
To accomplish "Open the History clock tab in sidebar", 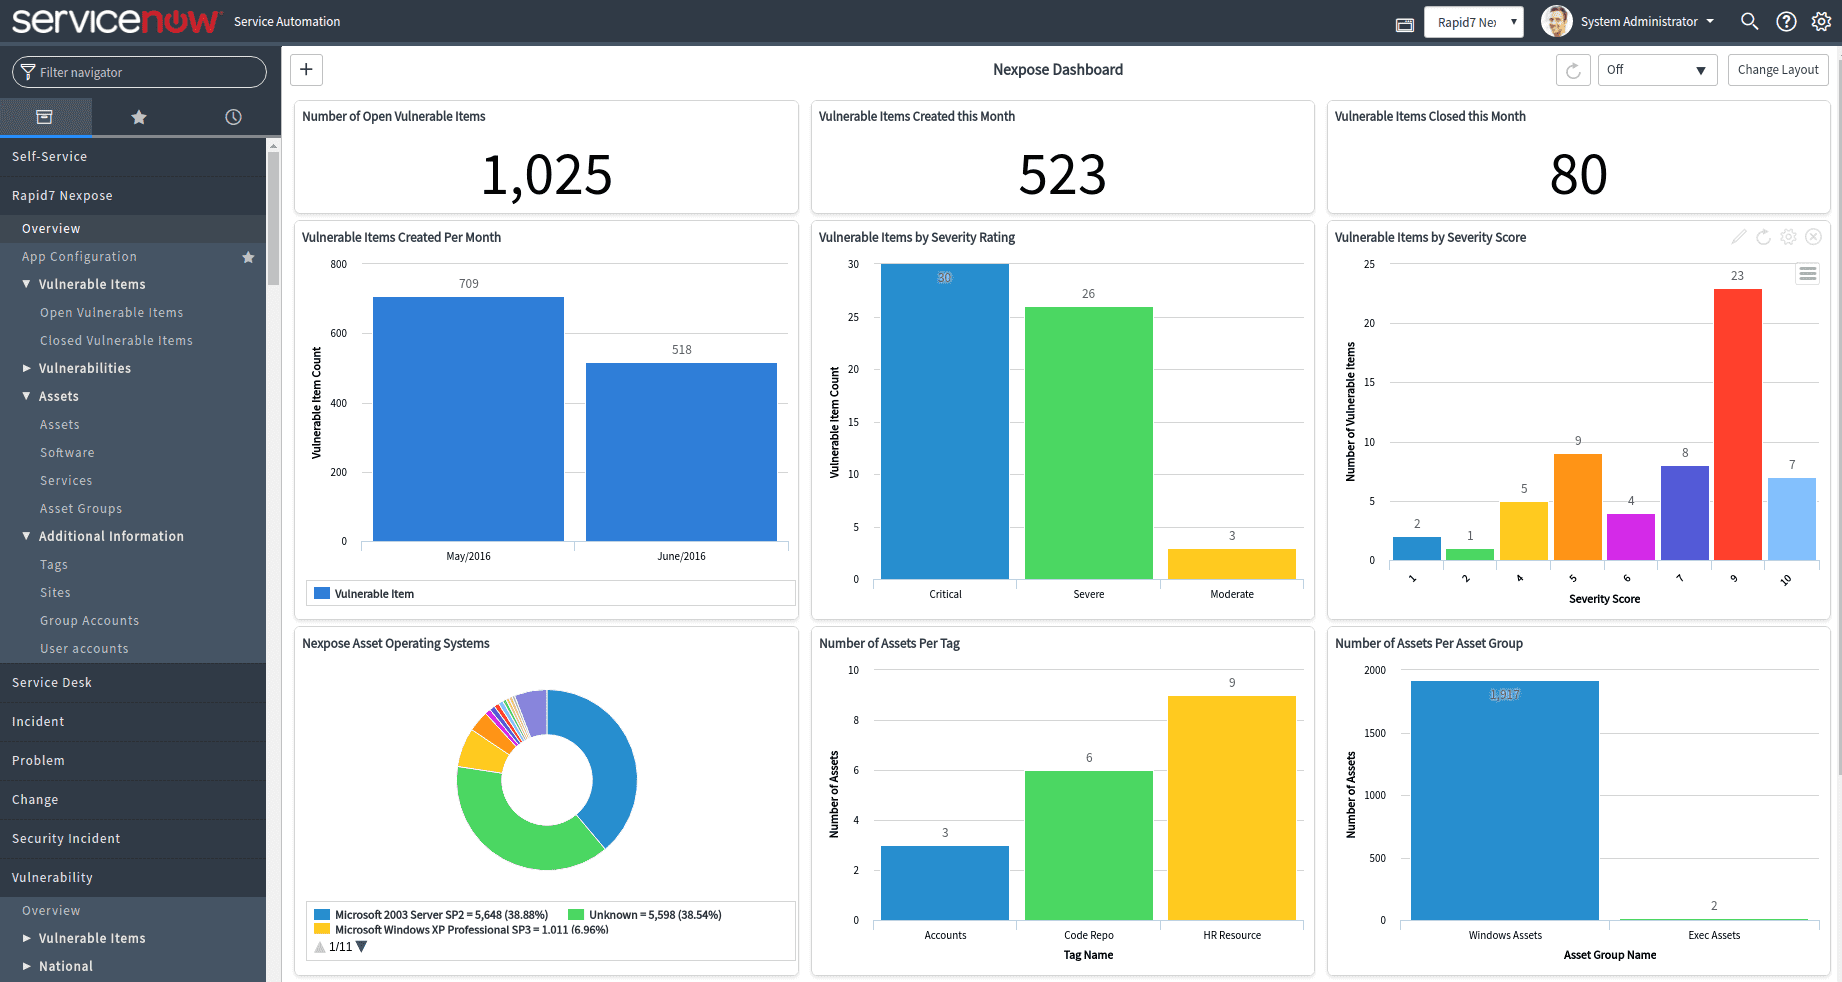I will click(x=232, y=116).
